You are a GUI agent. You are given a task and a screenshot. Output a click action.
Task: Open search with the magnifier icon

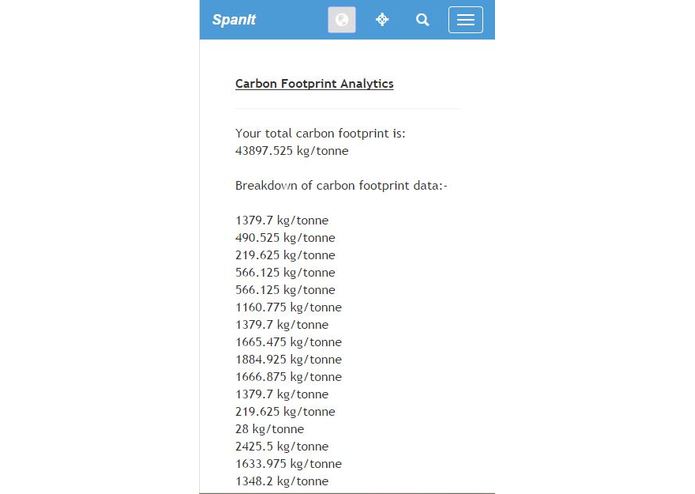[422, 19]
